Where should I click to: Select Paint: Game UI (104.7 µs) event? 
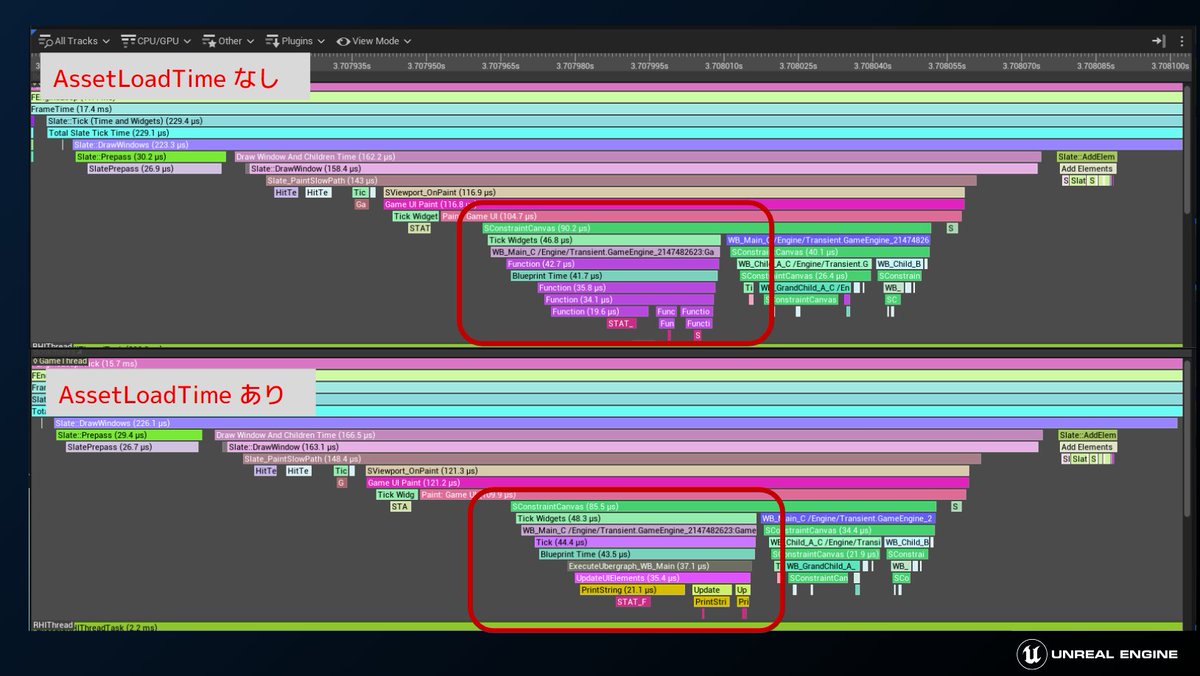point(702,216)
